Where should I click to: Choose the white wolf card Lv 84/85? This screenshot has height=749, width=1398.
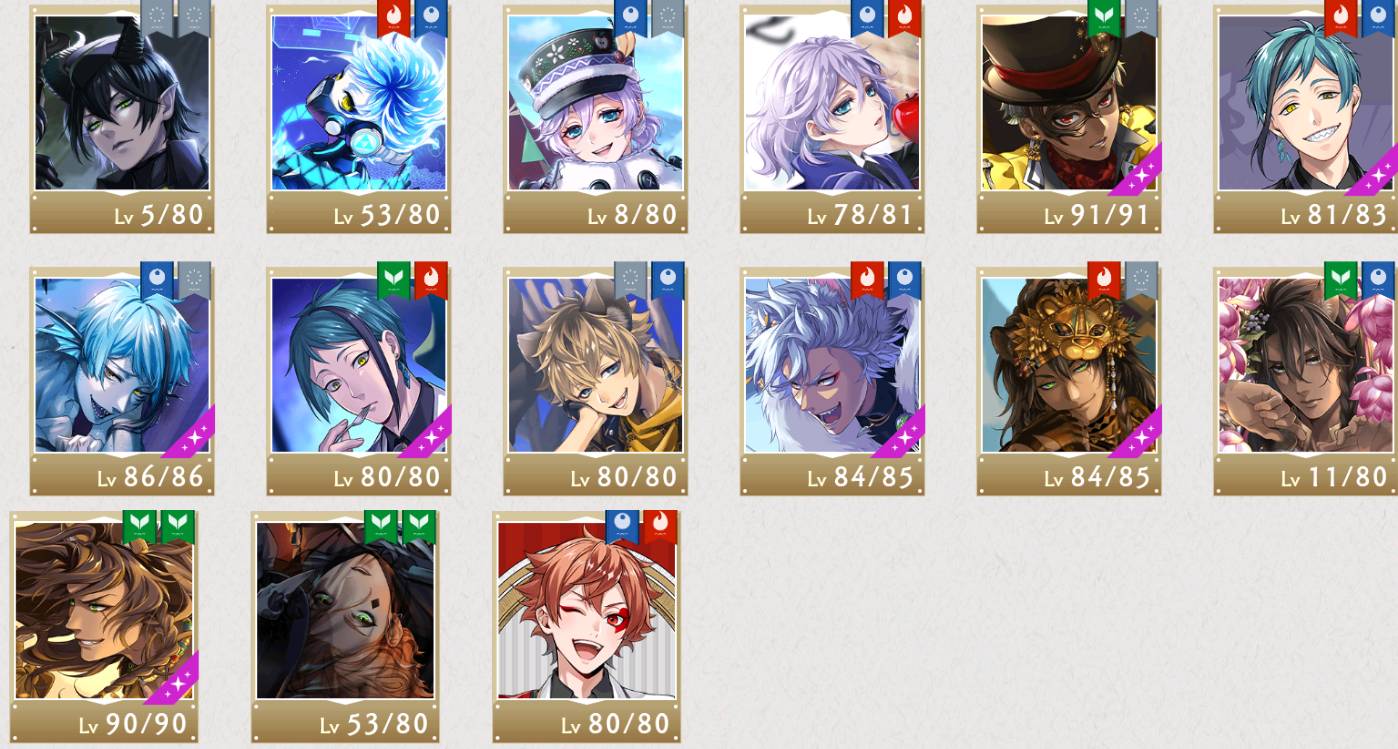[832, 381]
